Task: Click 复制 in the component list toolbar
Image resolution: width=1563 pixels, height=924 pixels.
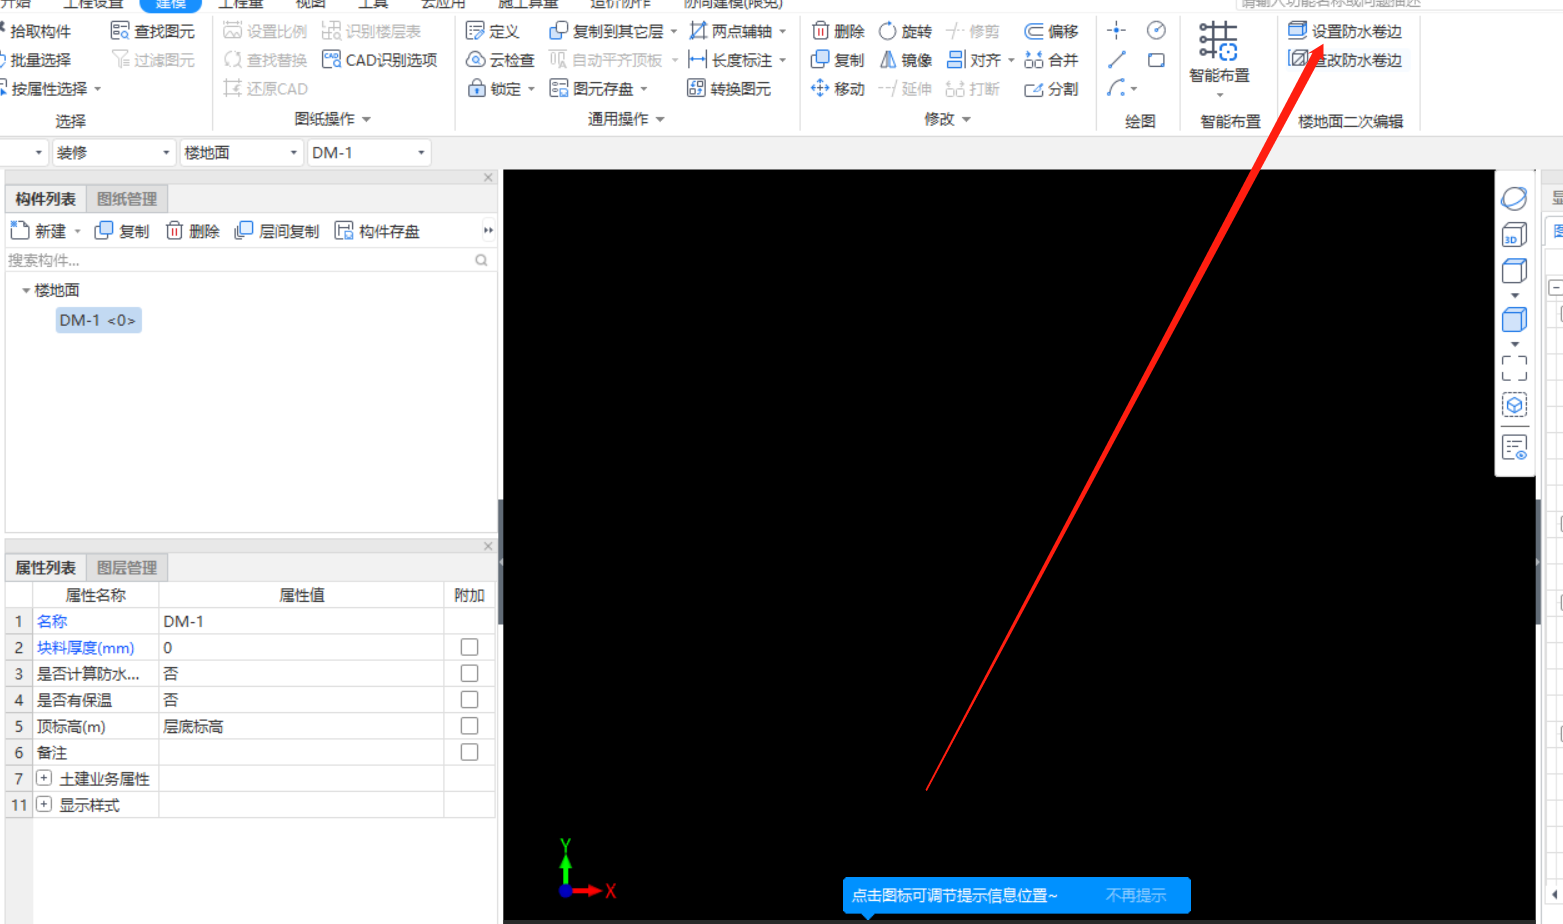Action: [122, 231]
